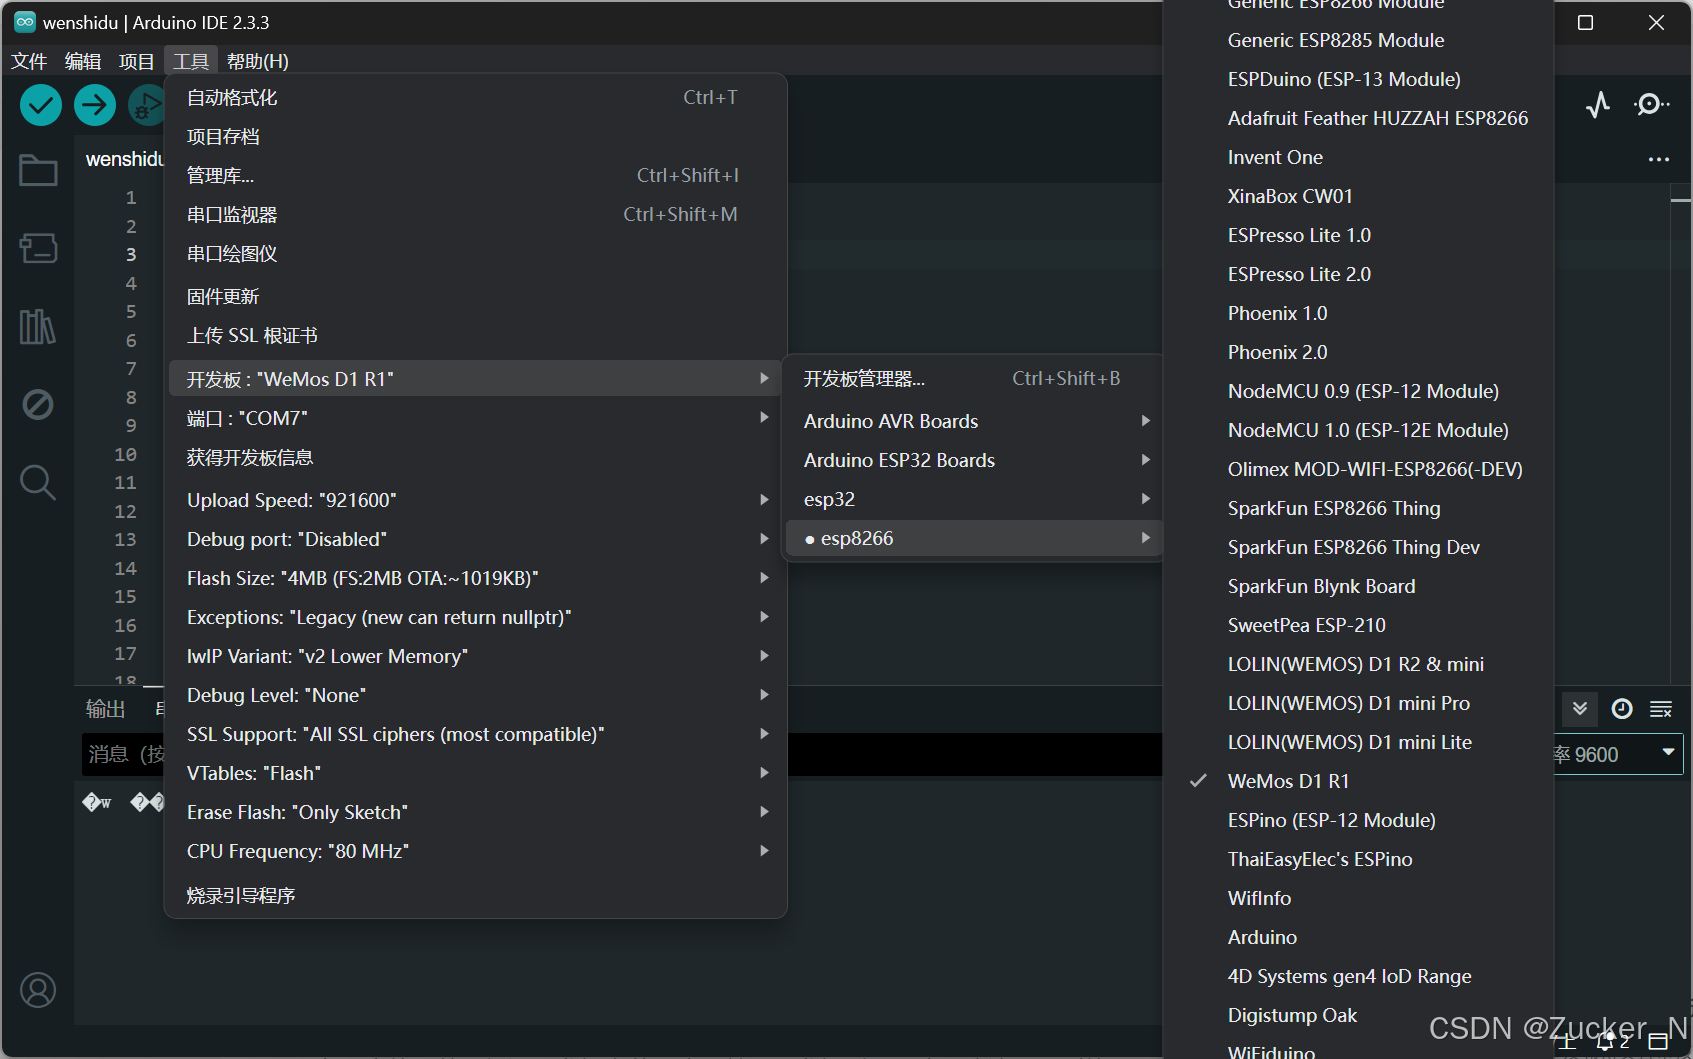Select the checked WeMos D1 R1 board
The height and width of the screenshot is (1059, 1693).
click(1358, 781)
